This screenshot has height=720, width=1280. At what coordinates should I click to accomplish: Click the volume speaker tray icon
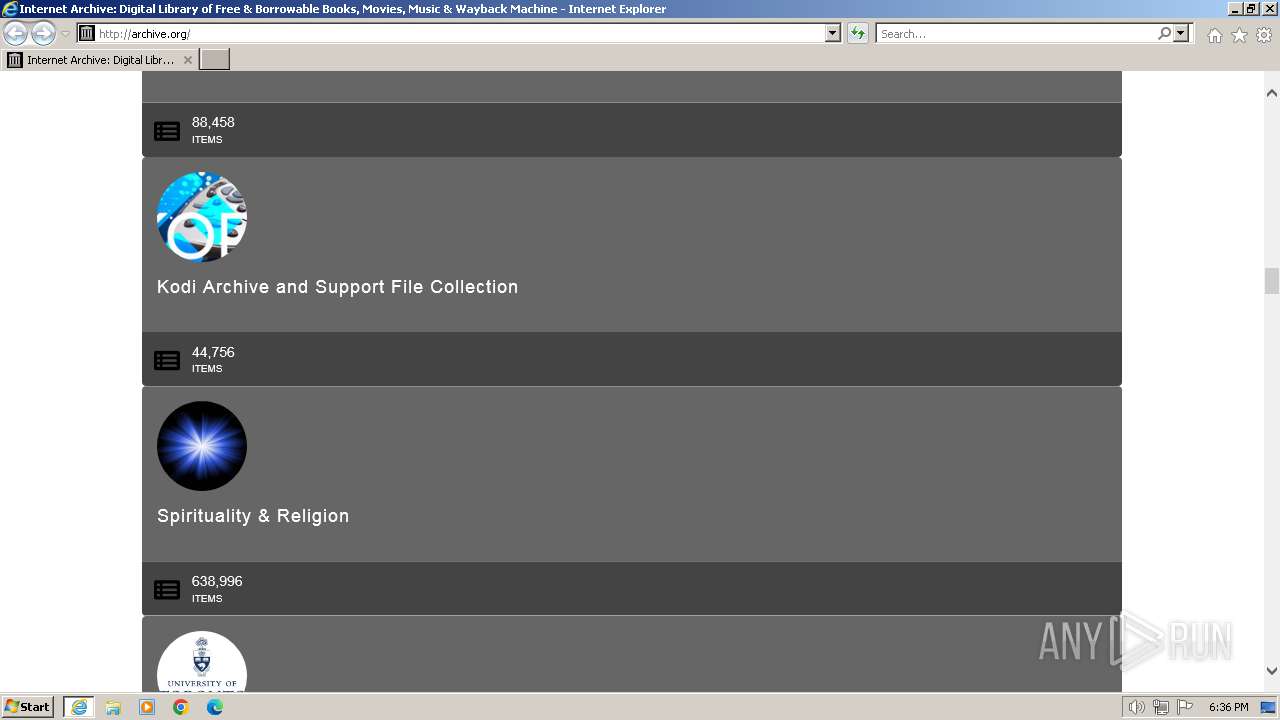coord(1137,707)
